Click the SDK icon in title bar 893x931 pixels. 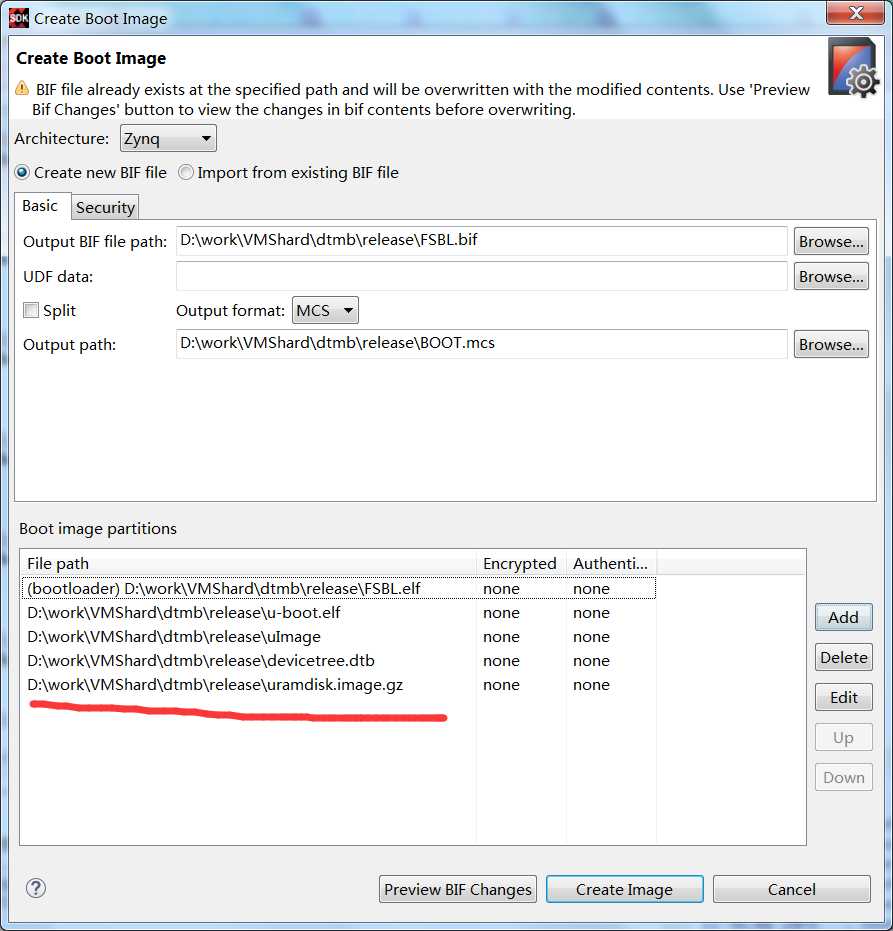(x=18, y=18)
